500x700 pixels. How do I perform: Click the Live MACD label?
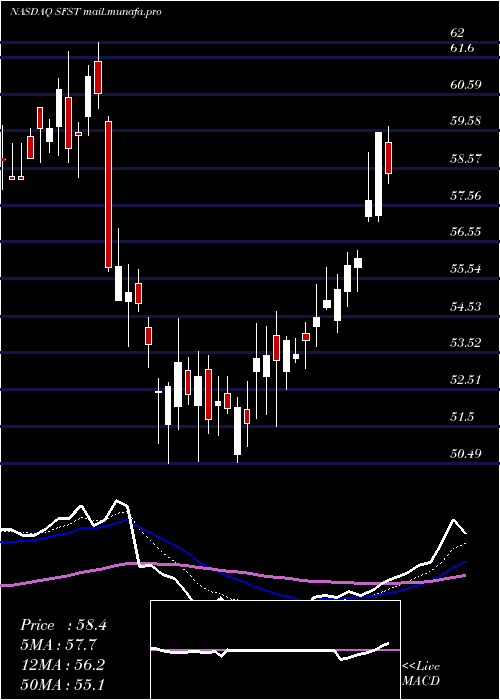pos(421,674)
